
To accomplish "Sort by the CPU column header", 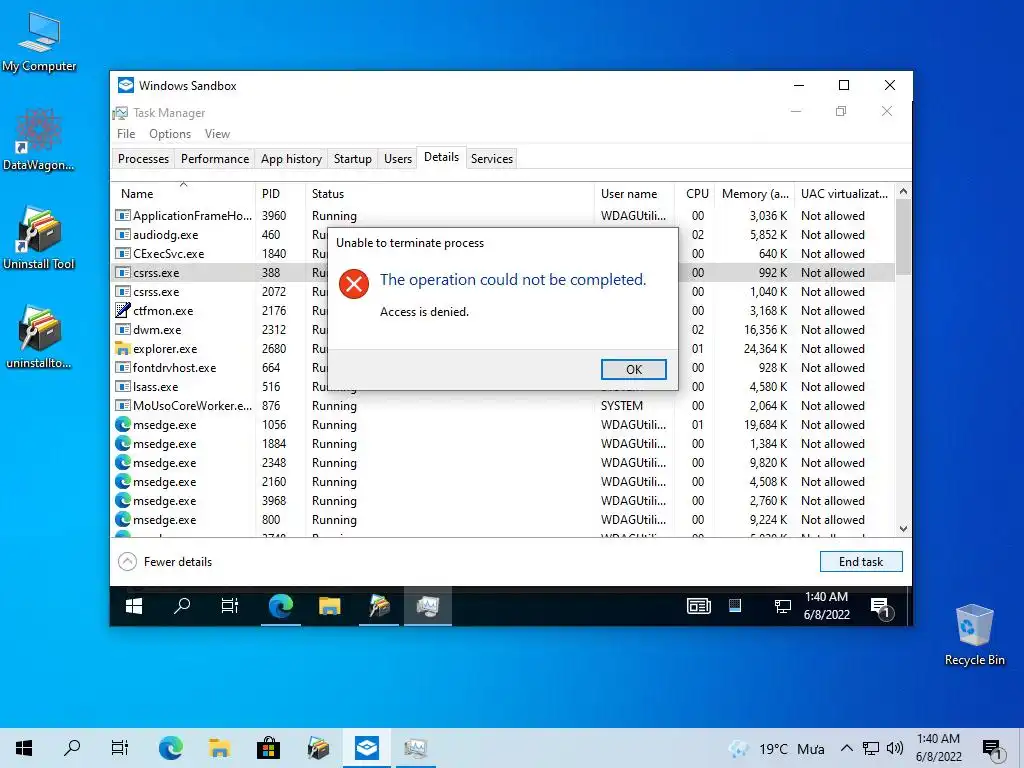I will tap(695, 193).
